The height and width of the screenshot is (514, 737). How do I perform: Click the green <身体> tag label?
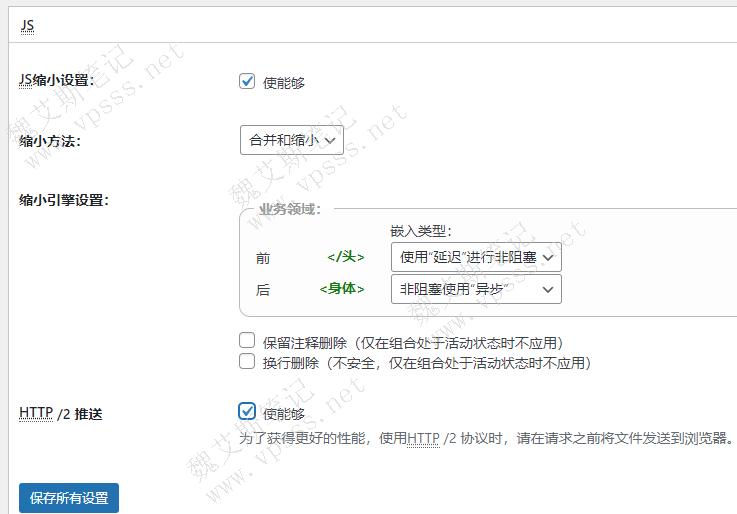click(x=341, y=289)
